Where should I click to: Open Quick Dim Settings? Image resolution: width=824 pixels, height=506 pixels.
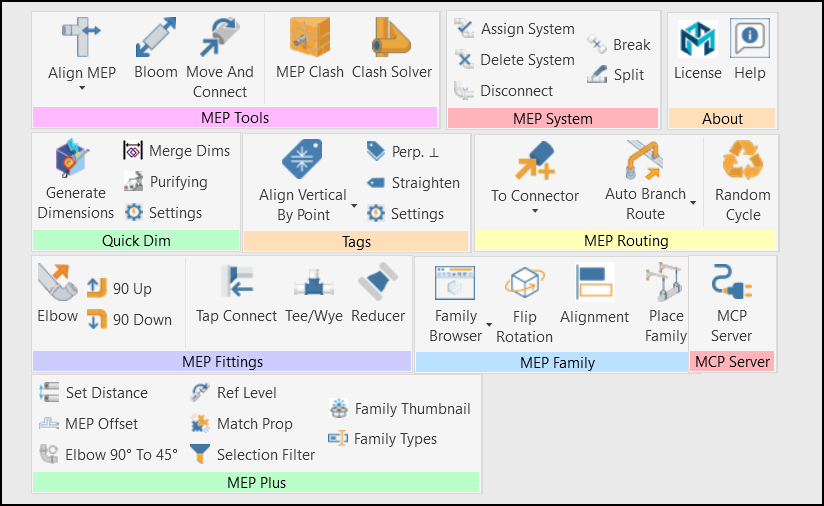(163, 213)
